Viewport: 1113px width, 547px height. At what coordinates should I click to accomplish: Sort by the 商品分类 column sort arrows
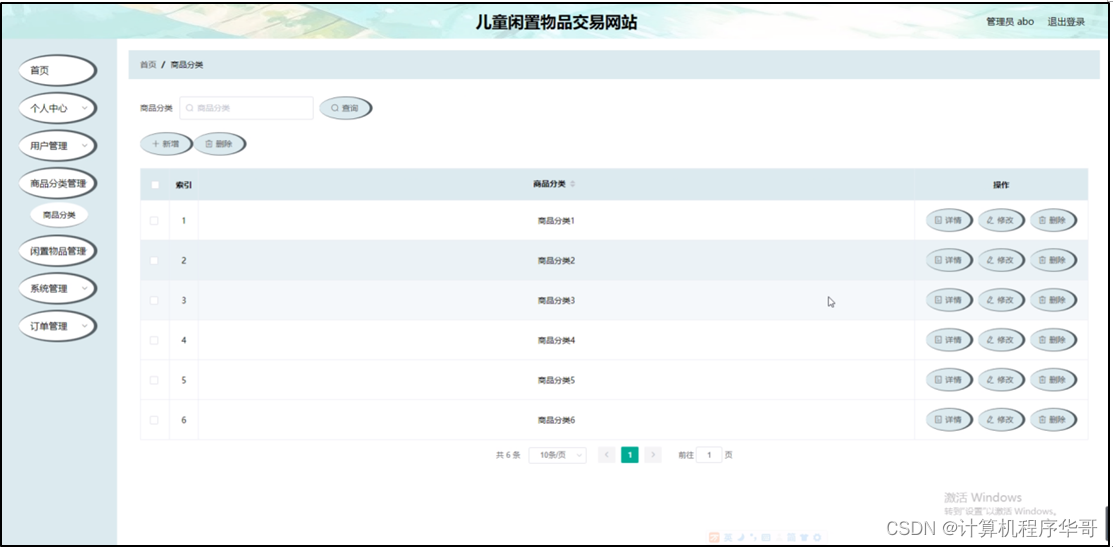[573, 184]
